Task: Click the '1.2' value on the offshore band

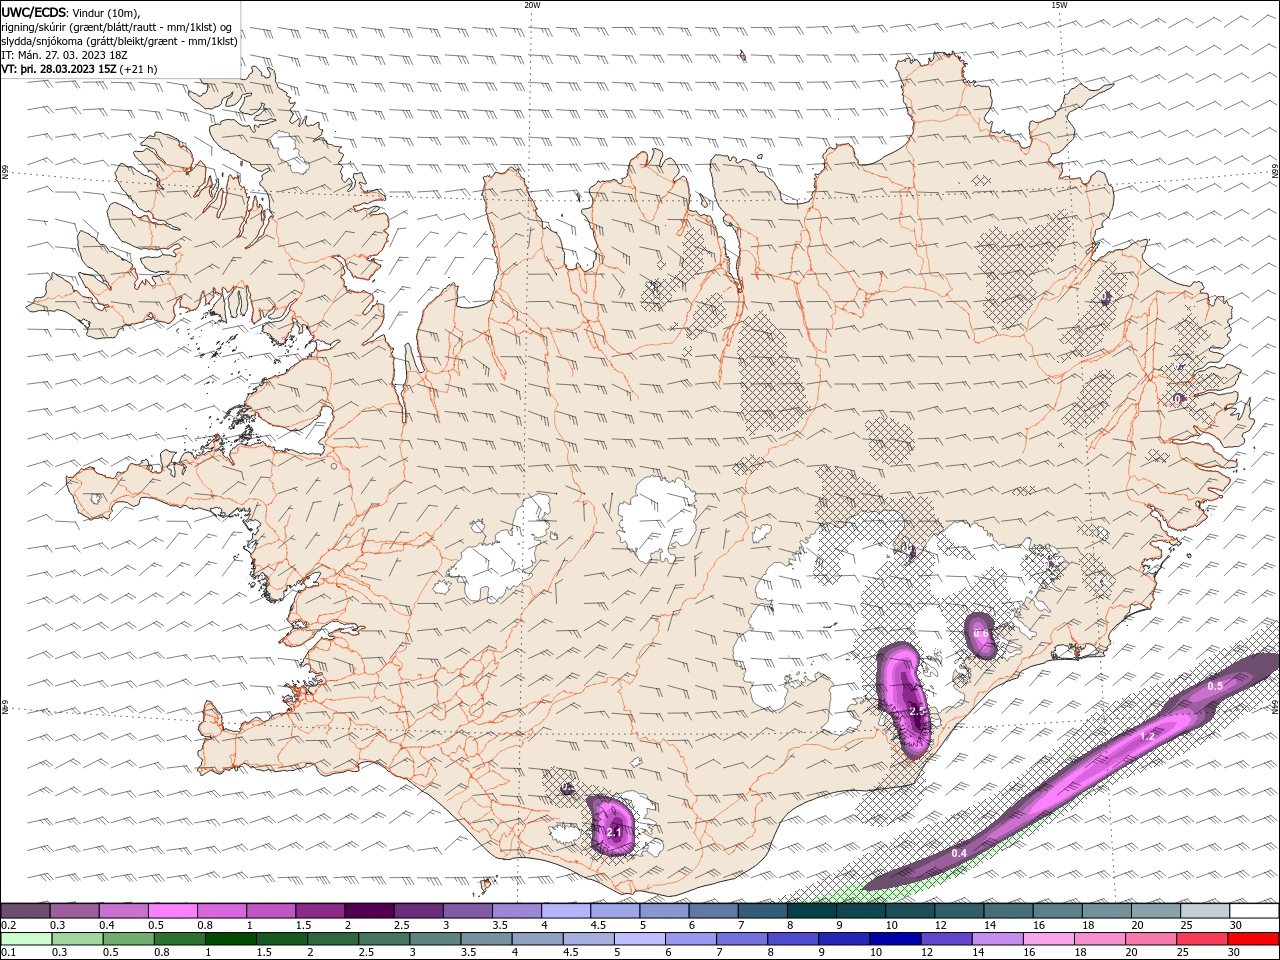Action: pyautogui.click(x=1148, y=736)
